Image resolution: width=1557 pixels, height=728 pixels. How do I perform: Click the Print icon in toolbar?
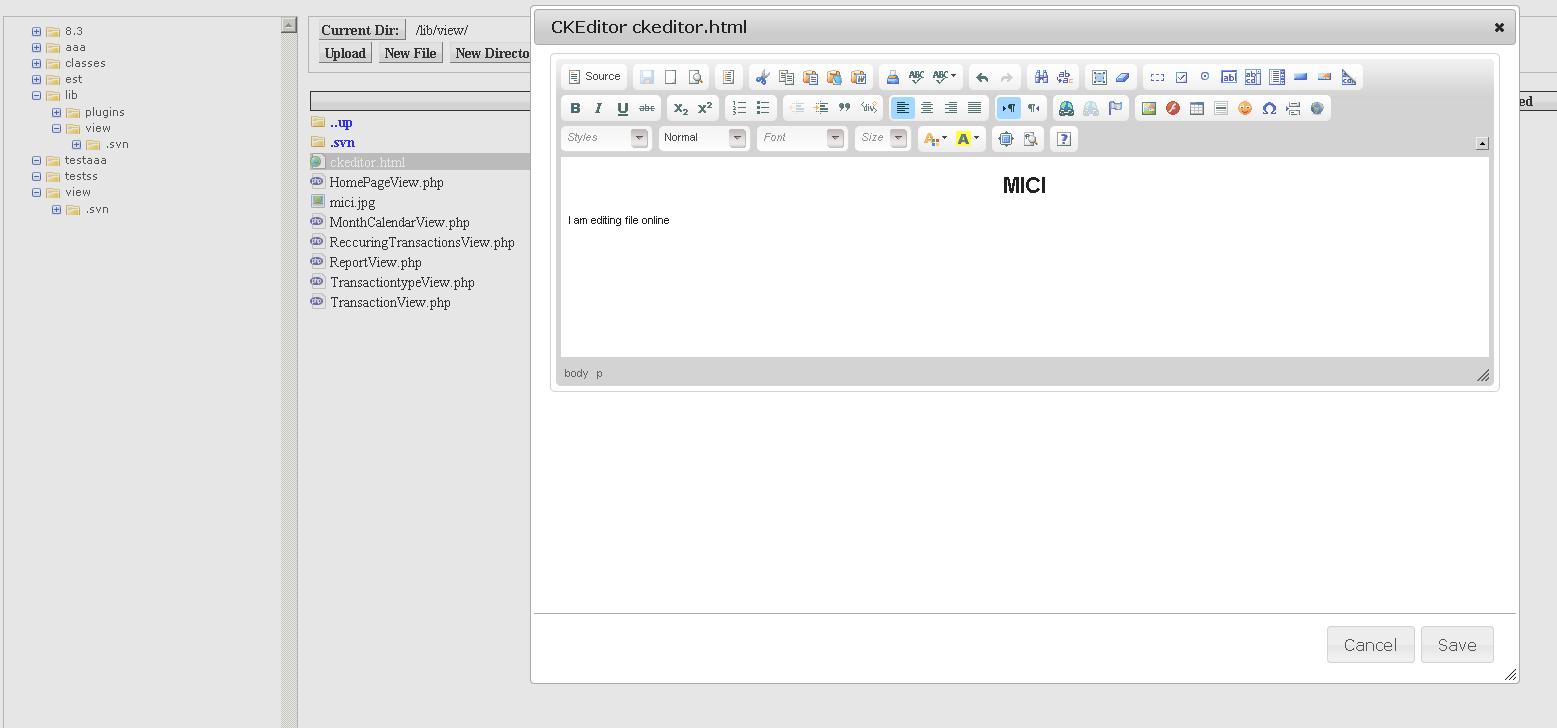coord(892,77)
